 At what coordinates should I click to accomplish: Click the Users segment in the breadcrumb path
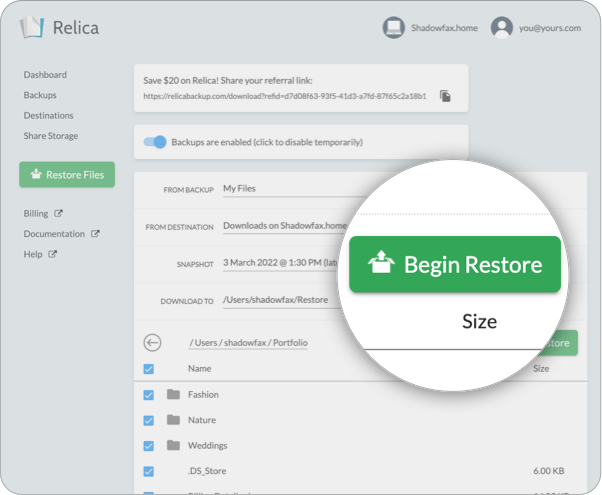pos(206,343)
